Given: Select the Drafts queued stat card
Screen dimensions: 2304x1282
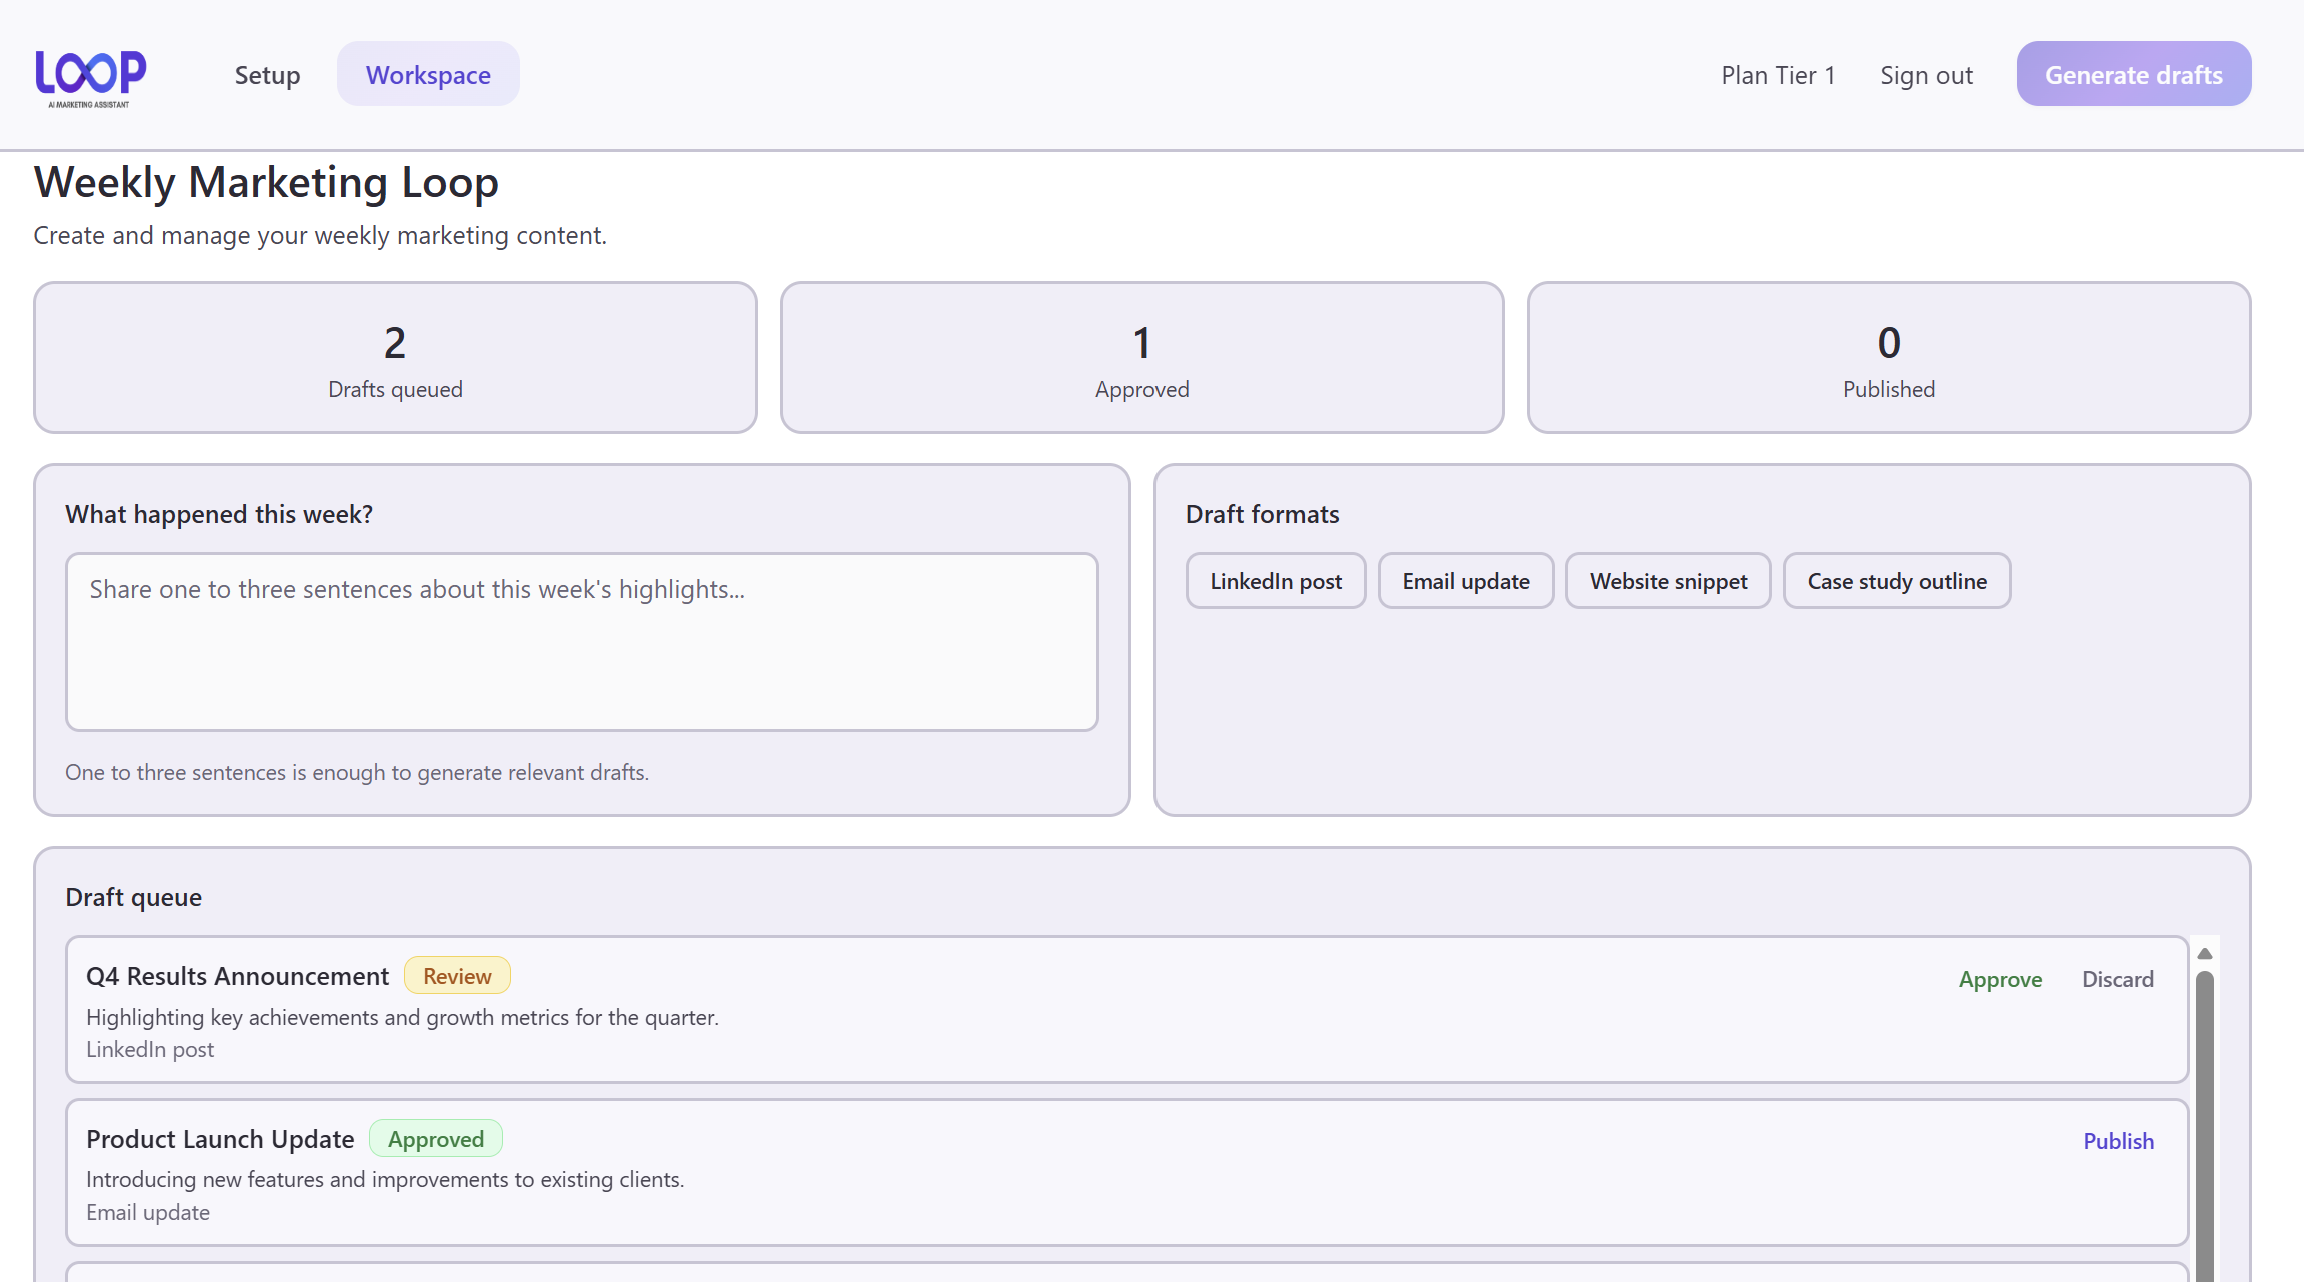Looking at the screenshot, I should pyautogui.click(x=395, y=357).
